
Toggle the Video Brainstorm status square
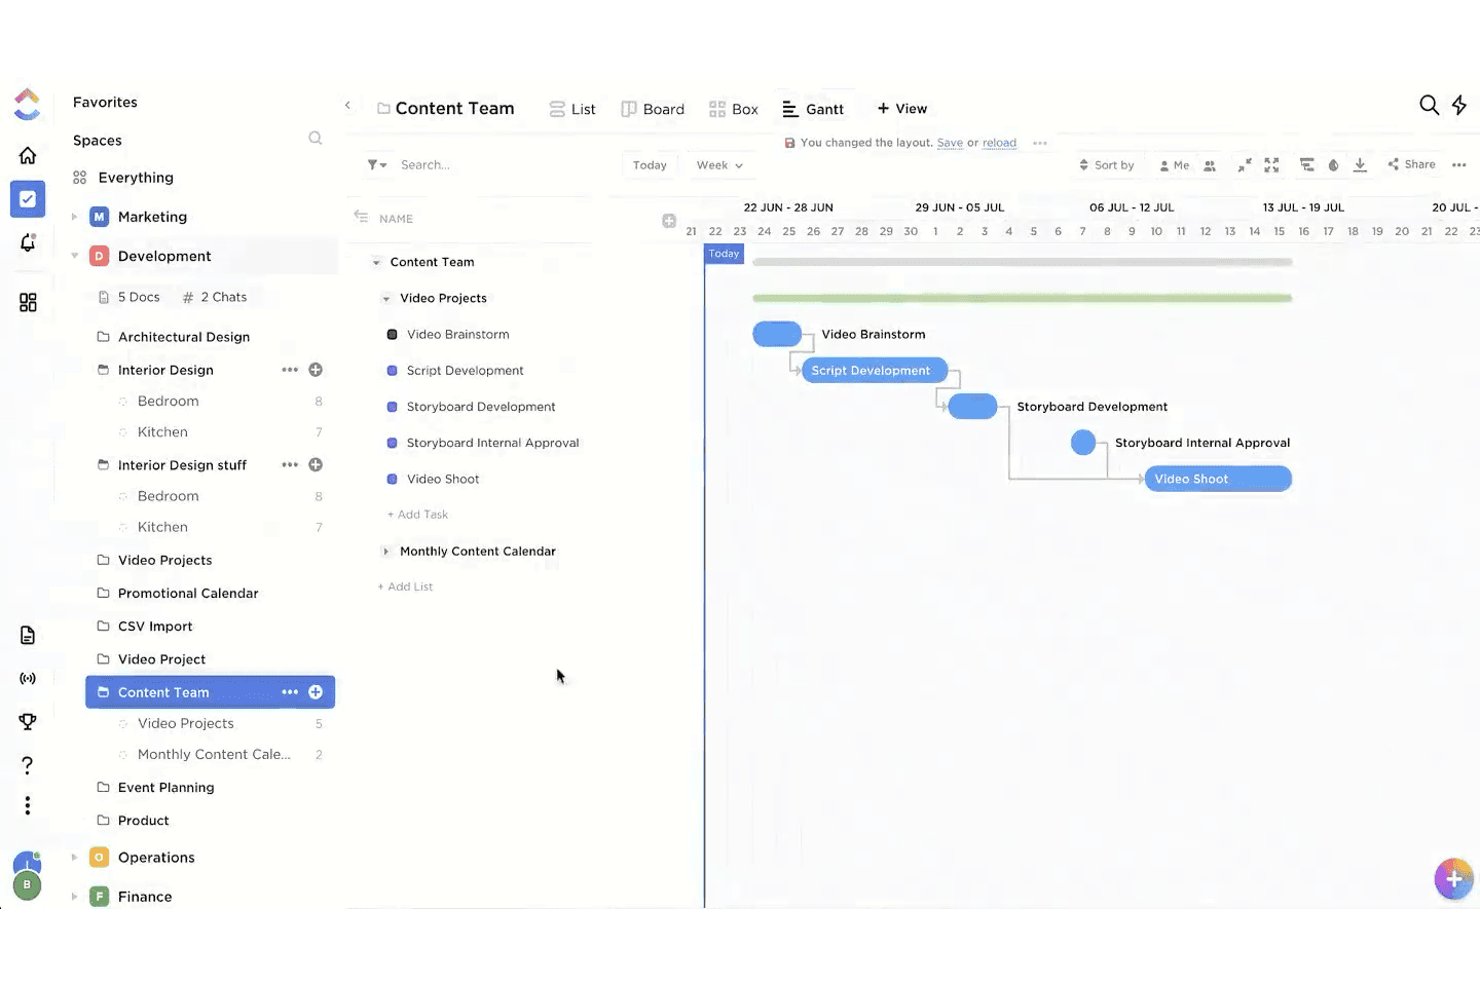pyautogui.click(x=392, y=334)
